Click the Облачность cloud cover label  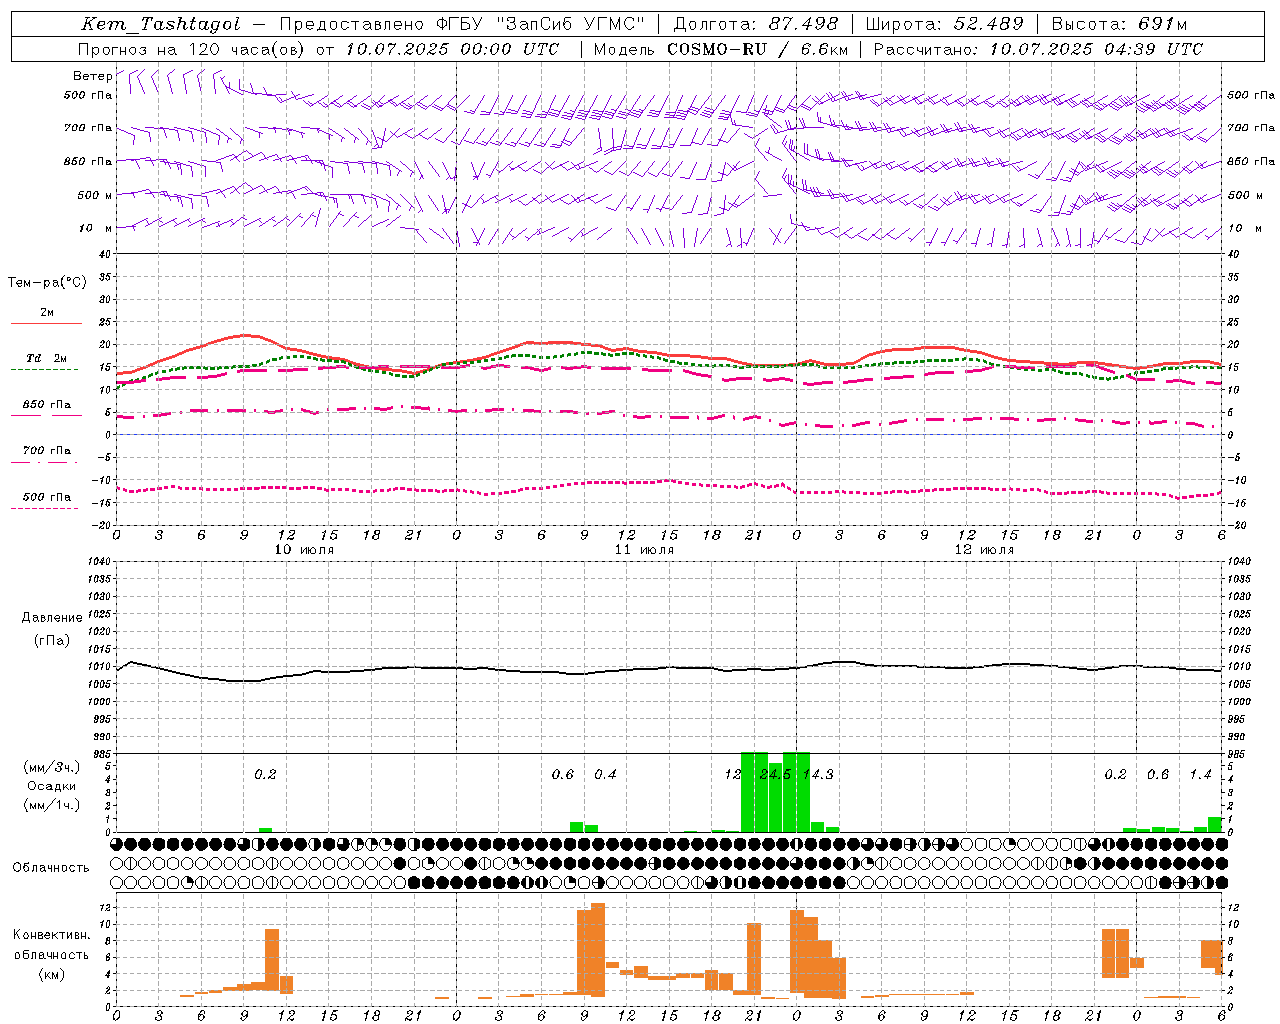[51, 867]
